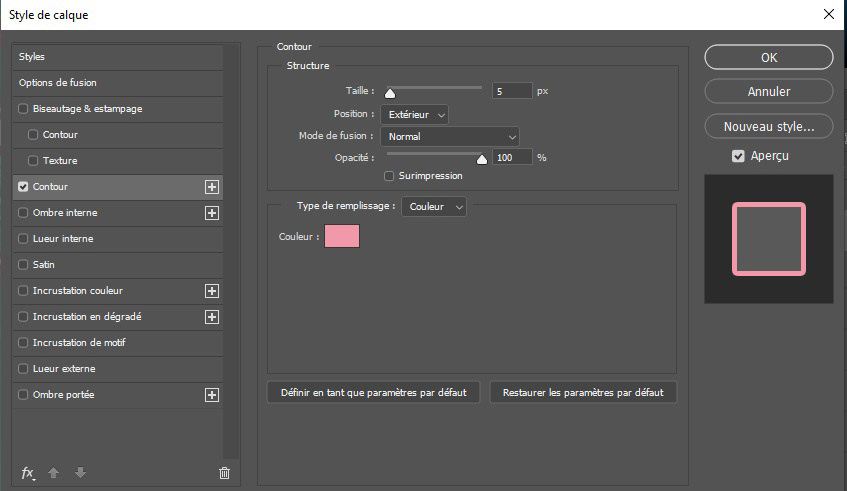Click the trash icon to delete effect

[x=224, y=473]
